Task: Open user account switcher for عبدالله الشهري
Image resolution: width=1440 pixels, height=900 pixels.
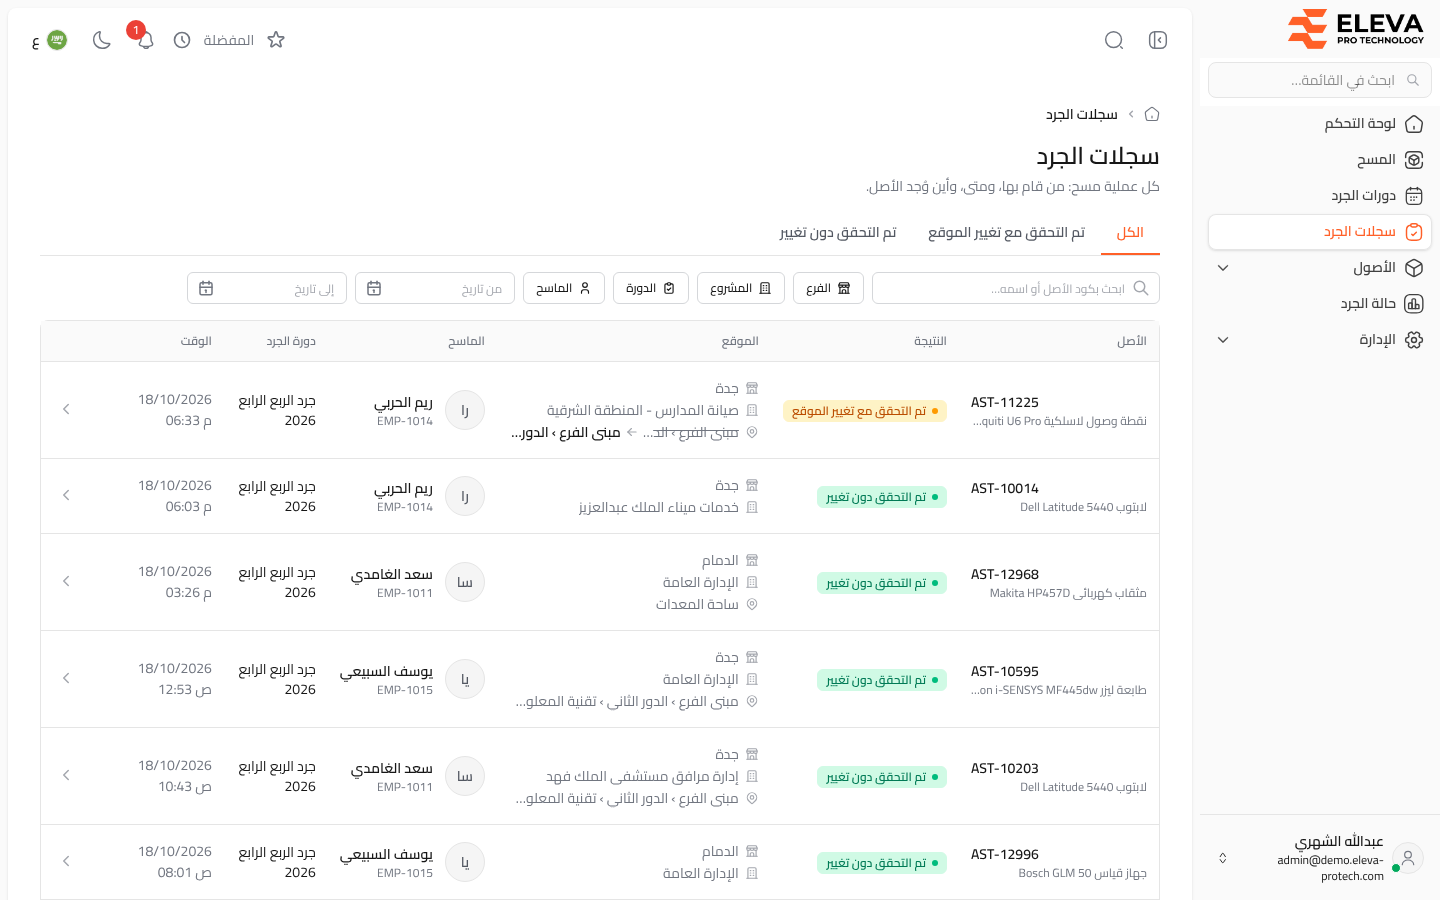Action: coord(1320,858)
